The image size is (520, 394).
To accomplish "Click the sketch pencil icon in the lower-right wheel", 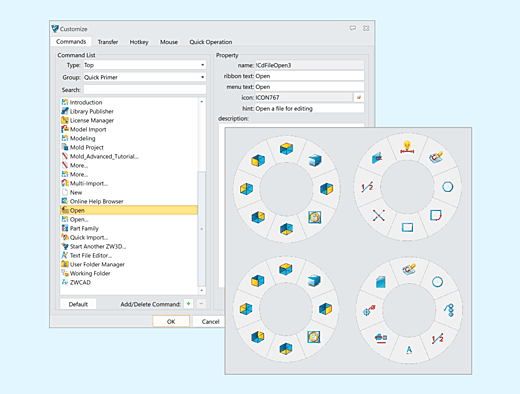I will pos(409,269).
